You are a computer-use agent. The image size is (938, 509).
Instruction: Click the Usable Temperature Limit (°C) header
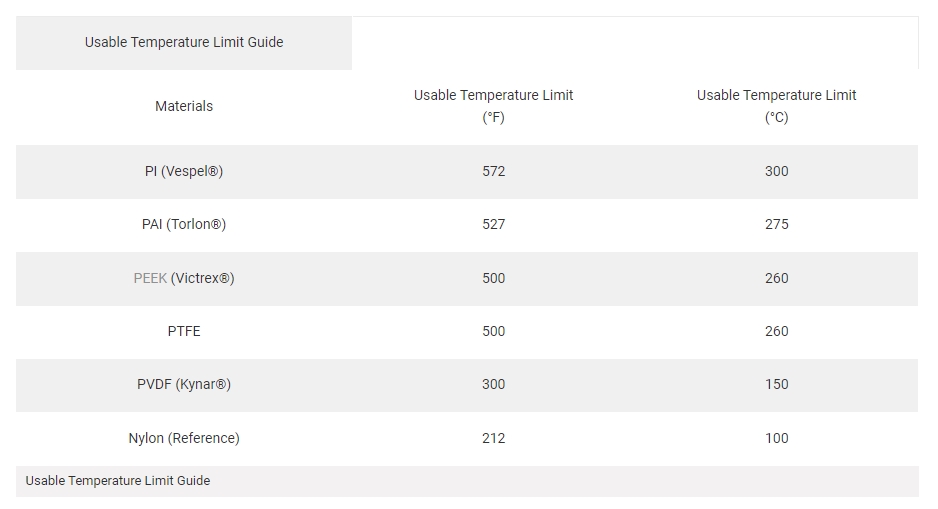[x=776, y=106]
